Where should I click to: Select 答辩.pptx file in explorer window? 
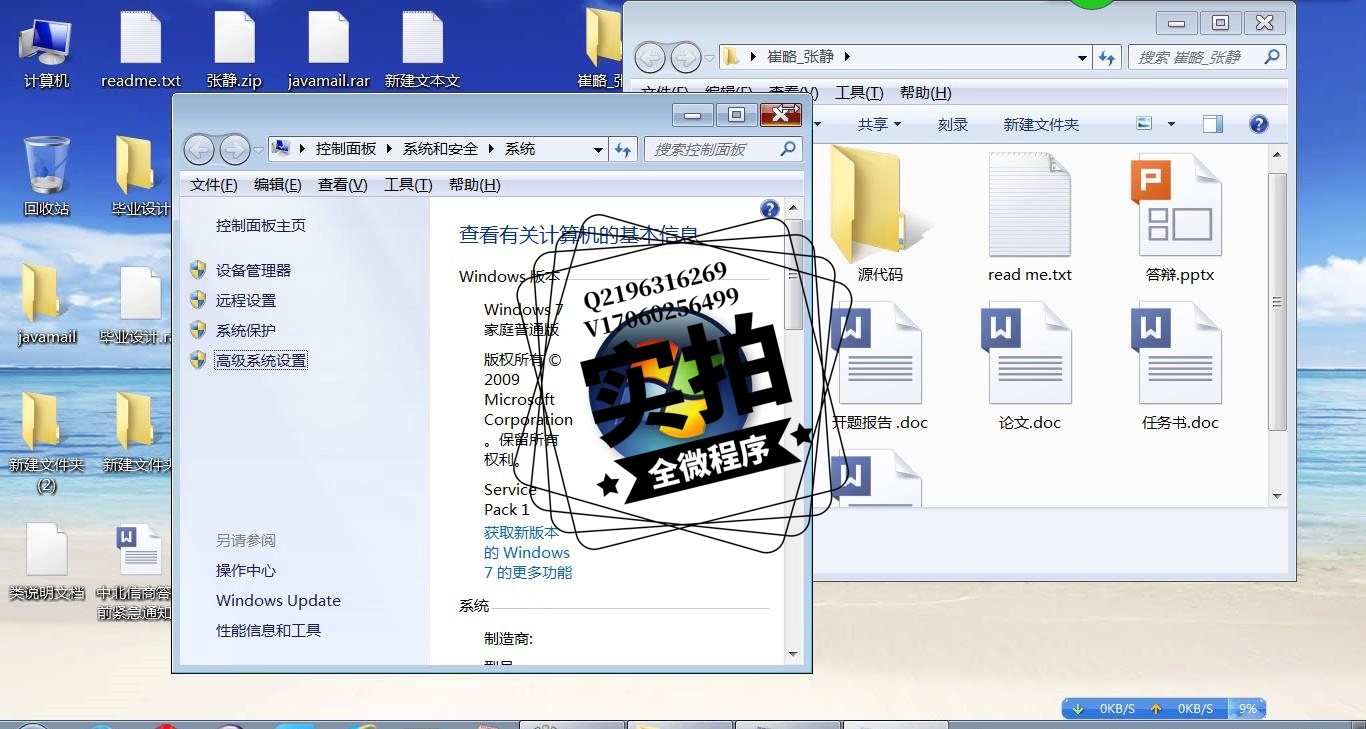pyautogui.click(x=1180, y=216)
